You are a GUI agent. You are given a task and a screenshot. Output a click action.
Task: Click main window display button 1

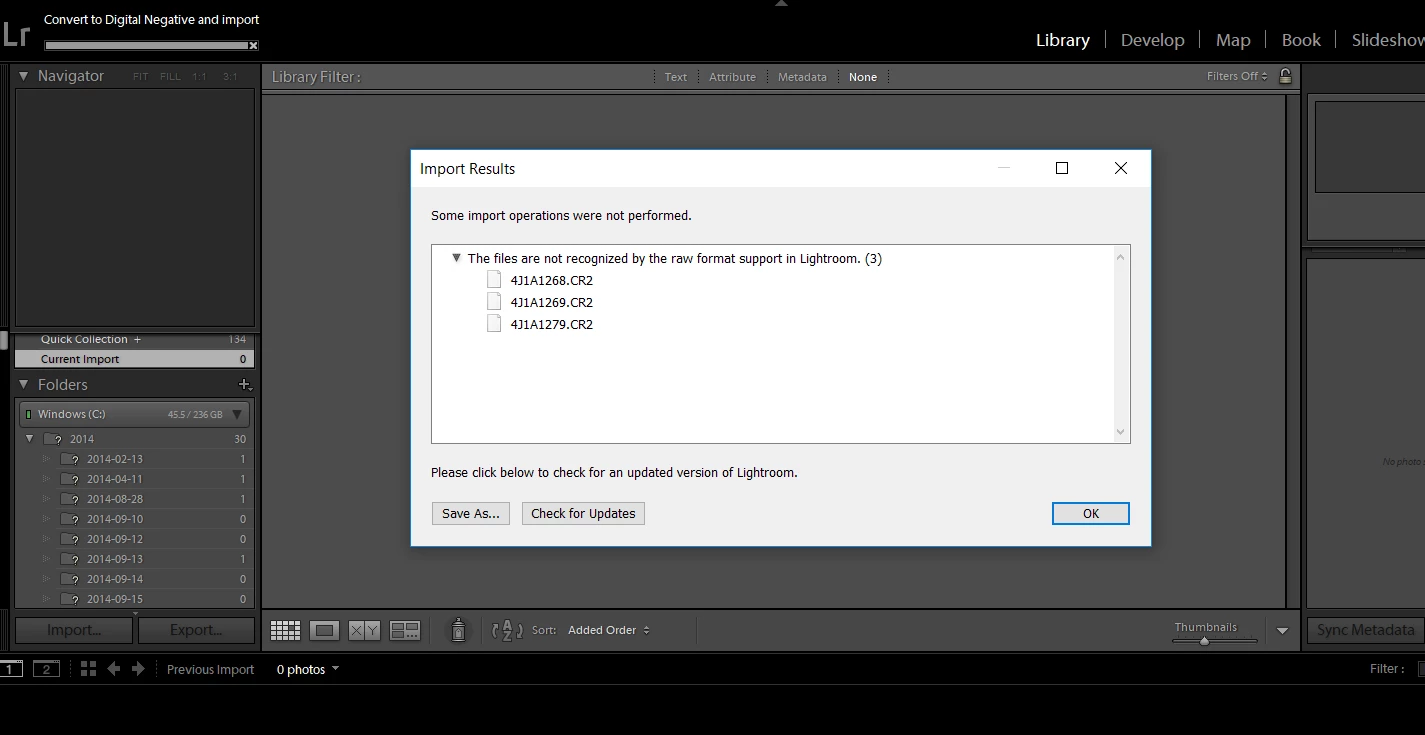pos(11,669)
